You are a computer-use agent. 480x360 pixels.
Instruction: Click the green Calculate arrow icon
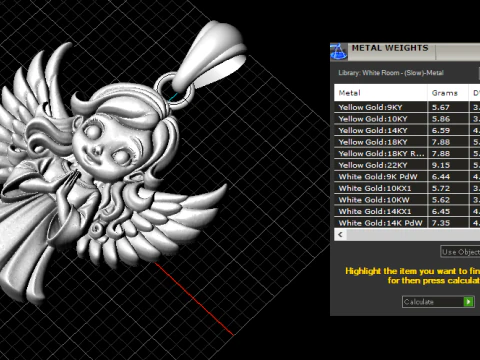(x=468, y=302)
